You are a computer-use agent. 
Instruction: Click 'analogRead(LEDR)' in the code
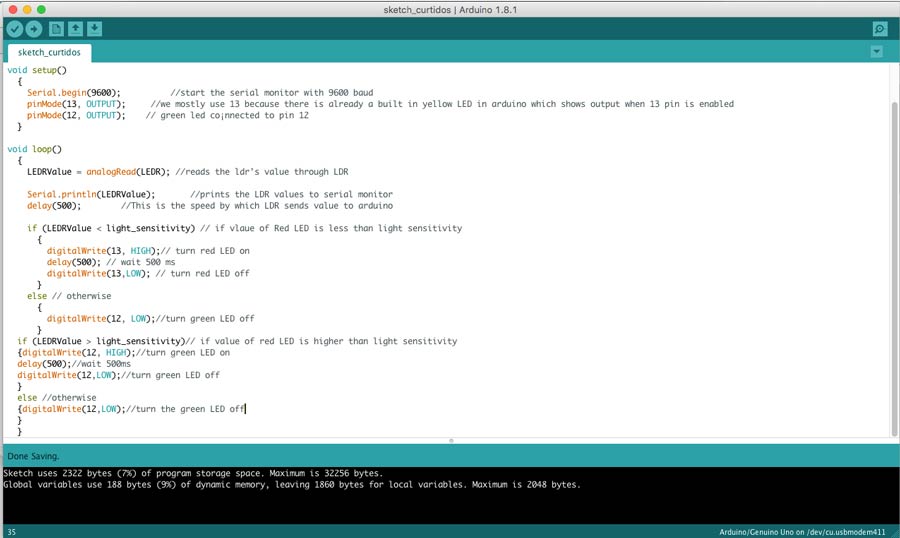(127, 172)
